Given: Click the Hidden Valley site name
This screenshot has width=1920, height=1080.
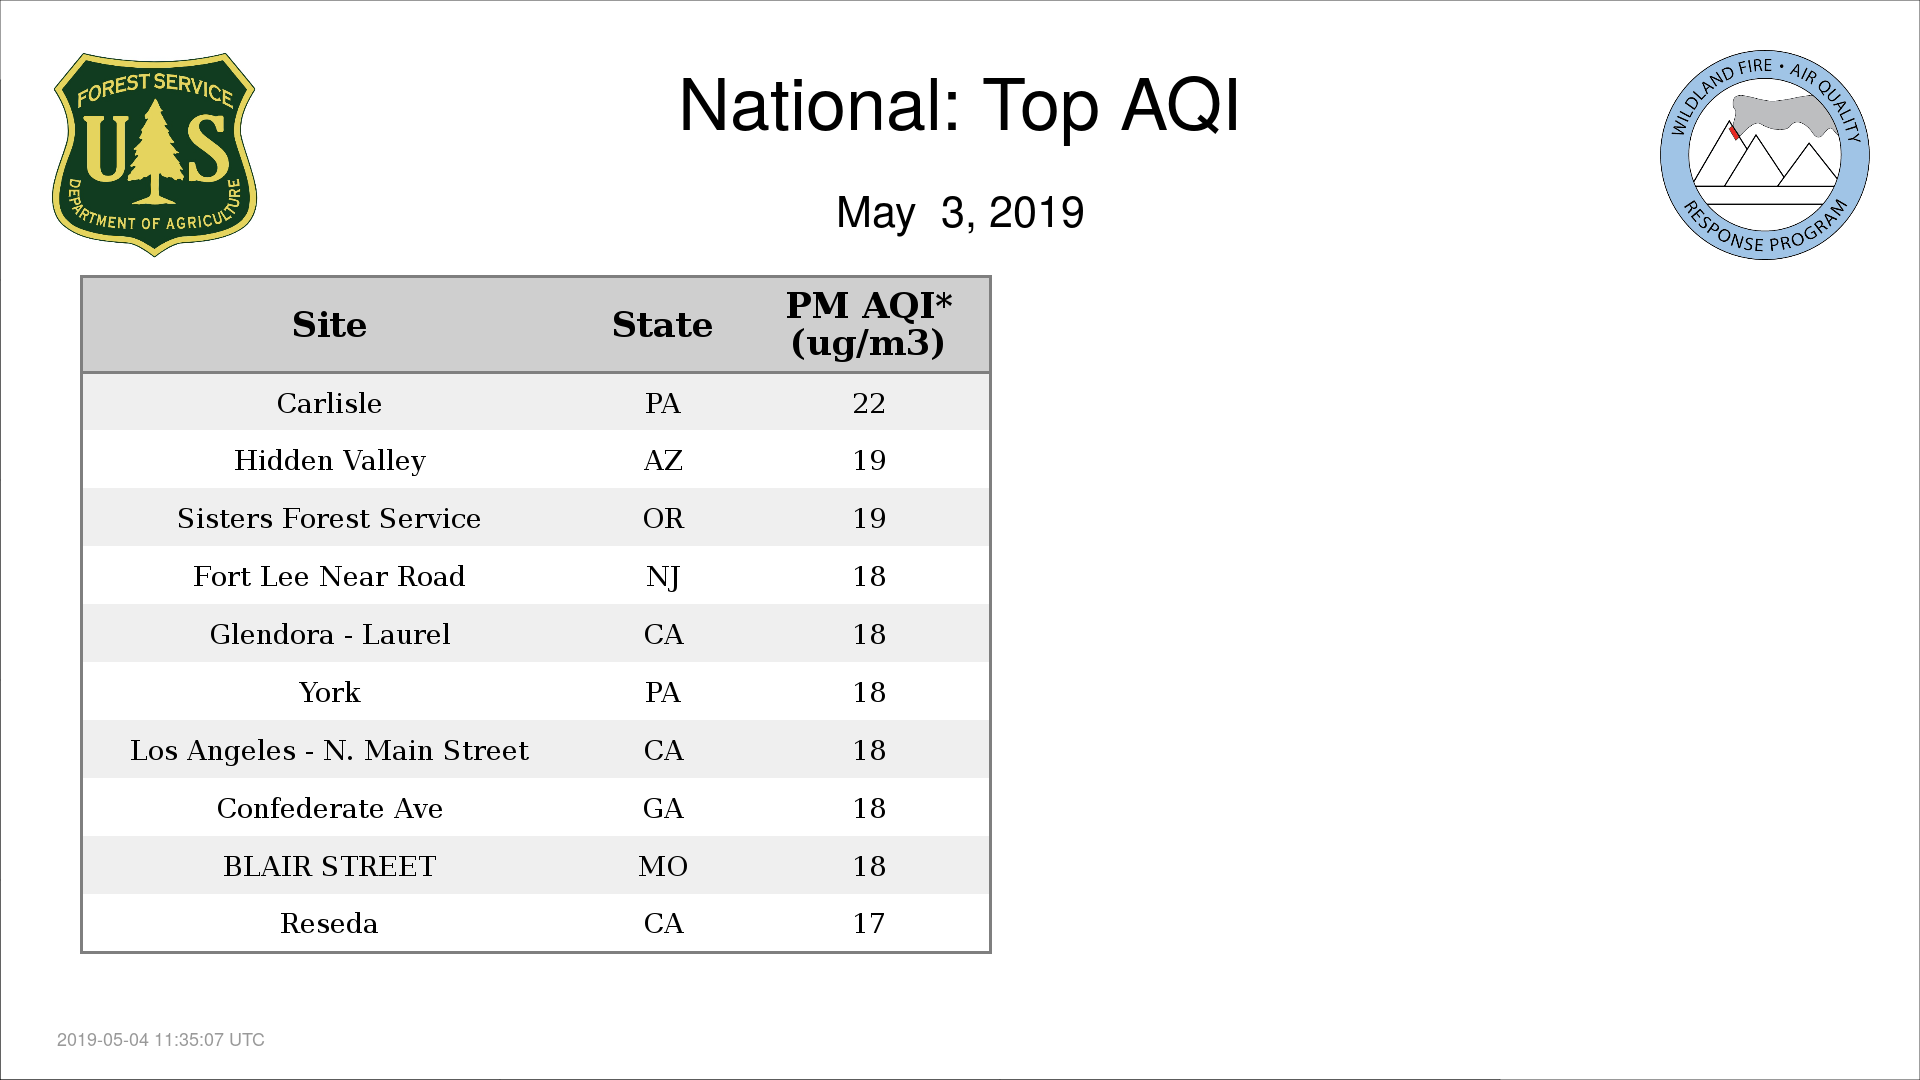Looking at the screenshot, I should (x=330, y=461).
